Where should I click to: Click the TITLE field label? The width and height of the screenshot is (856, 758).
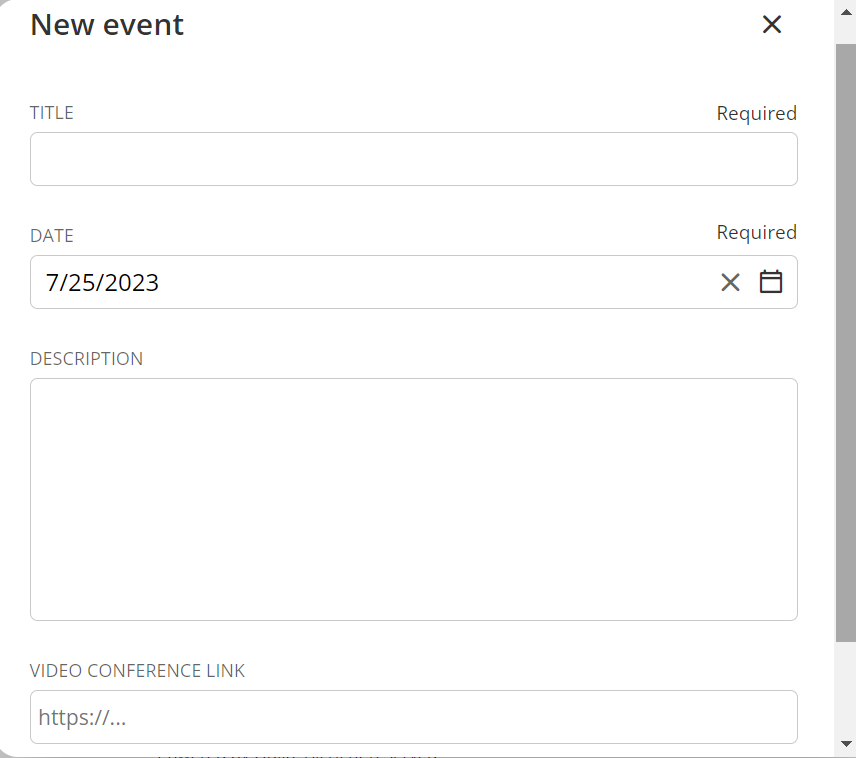[x=52, y=113]
